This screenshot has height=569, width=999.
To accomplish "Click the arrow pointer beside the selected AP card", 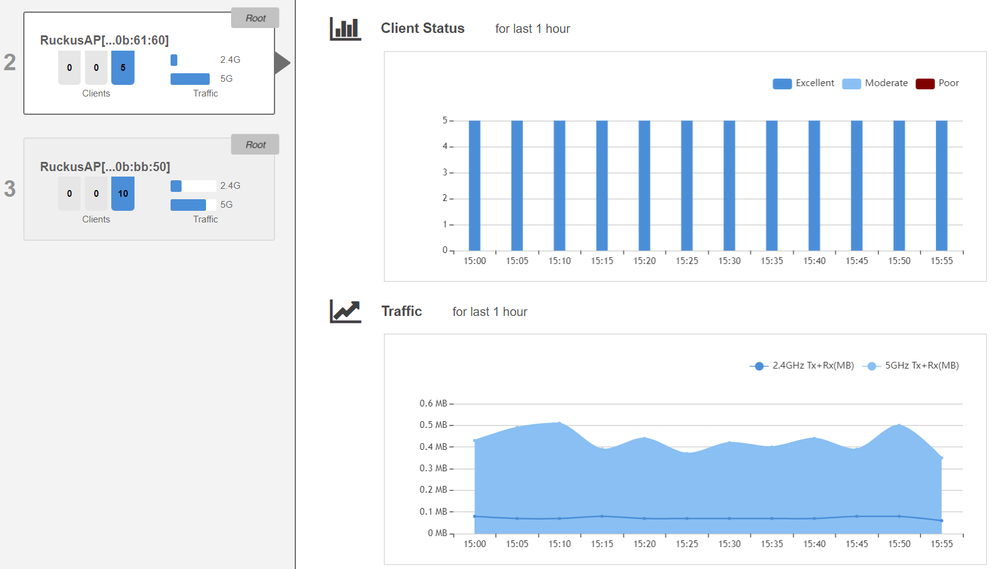I will click(x=282, y=64).
